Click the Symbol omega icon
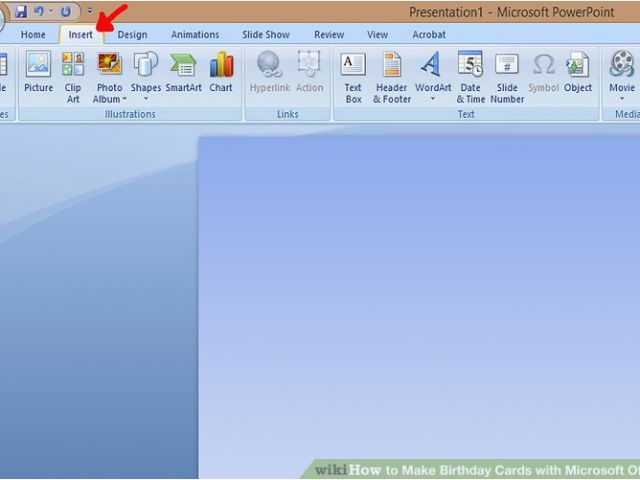 543,64
